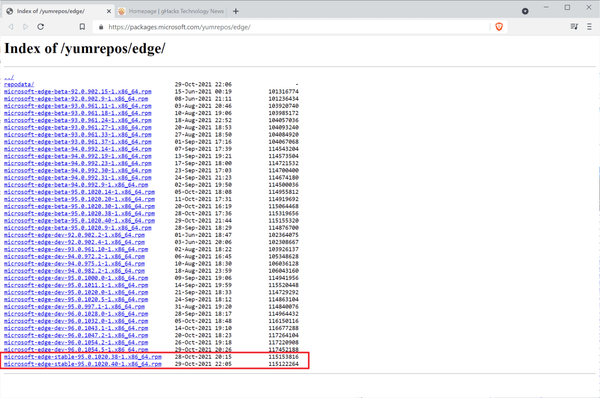
Task: Click microsoft-edge-beta-94.0.992.14-1 rpm link
Action: point(78,149)
